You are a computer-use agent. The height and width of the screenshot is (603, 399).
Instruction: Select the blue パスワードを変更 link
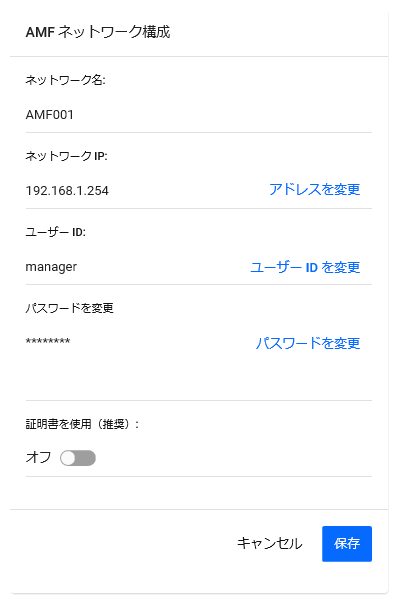308,343
